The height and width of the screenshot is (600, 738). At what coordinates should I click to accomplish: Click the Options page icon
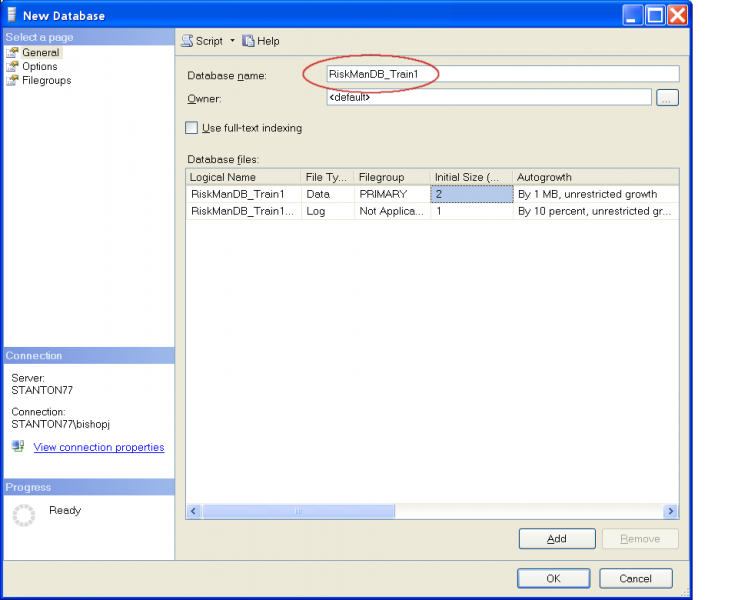coord(12,66)
